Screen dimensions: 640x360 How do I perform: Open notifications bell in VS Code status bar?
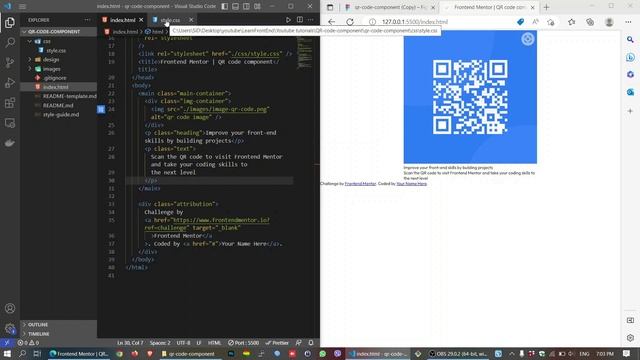(x=311, y=343)
